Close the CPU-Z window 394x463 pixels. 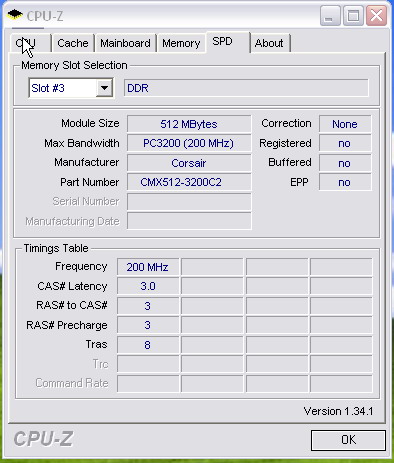[x=376, y=16]
